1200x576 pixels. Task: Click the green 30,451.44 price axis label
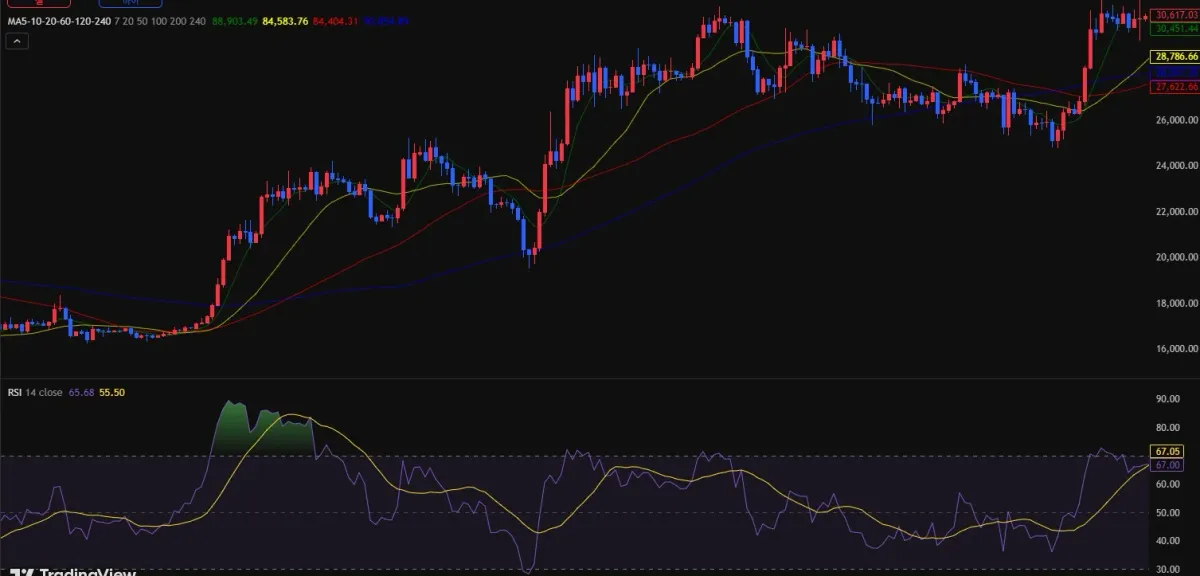(x=1174, y=29)
